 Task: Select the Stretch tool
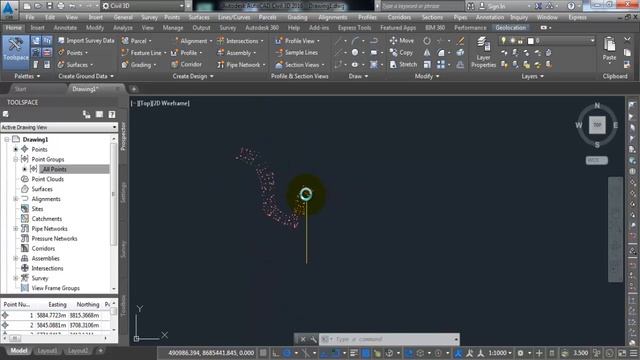click(403, 64)
